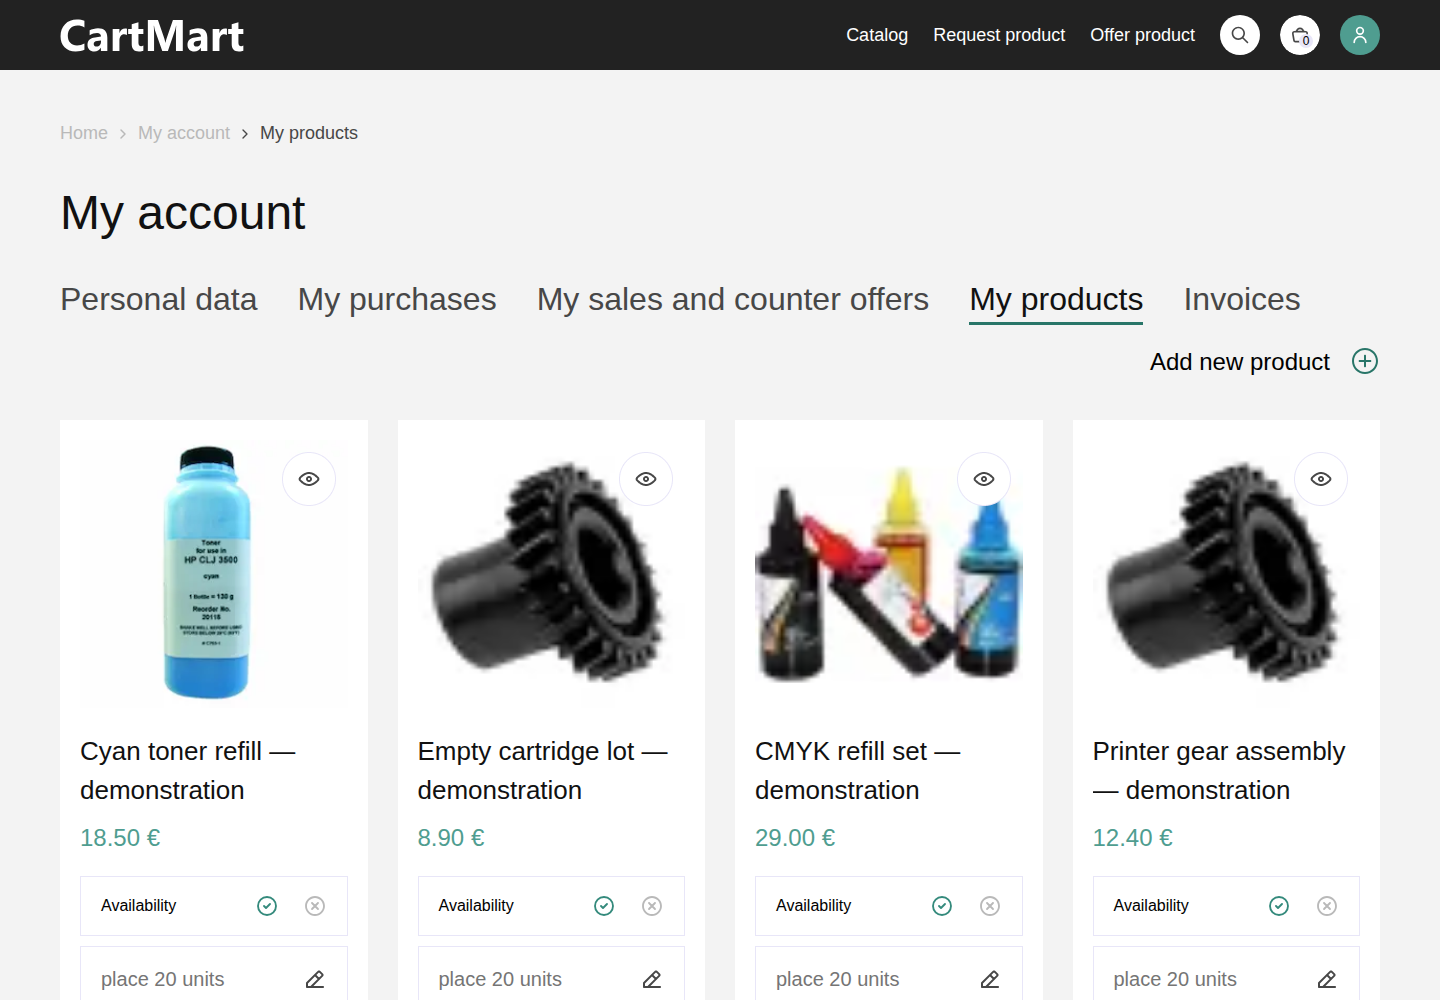Image resolution: width=1440 pixels, height=1000 pixels.
Task: Open the search icon in header
Action: 1240,35
